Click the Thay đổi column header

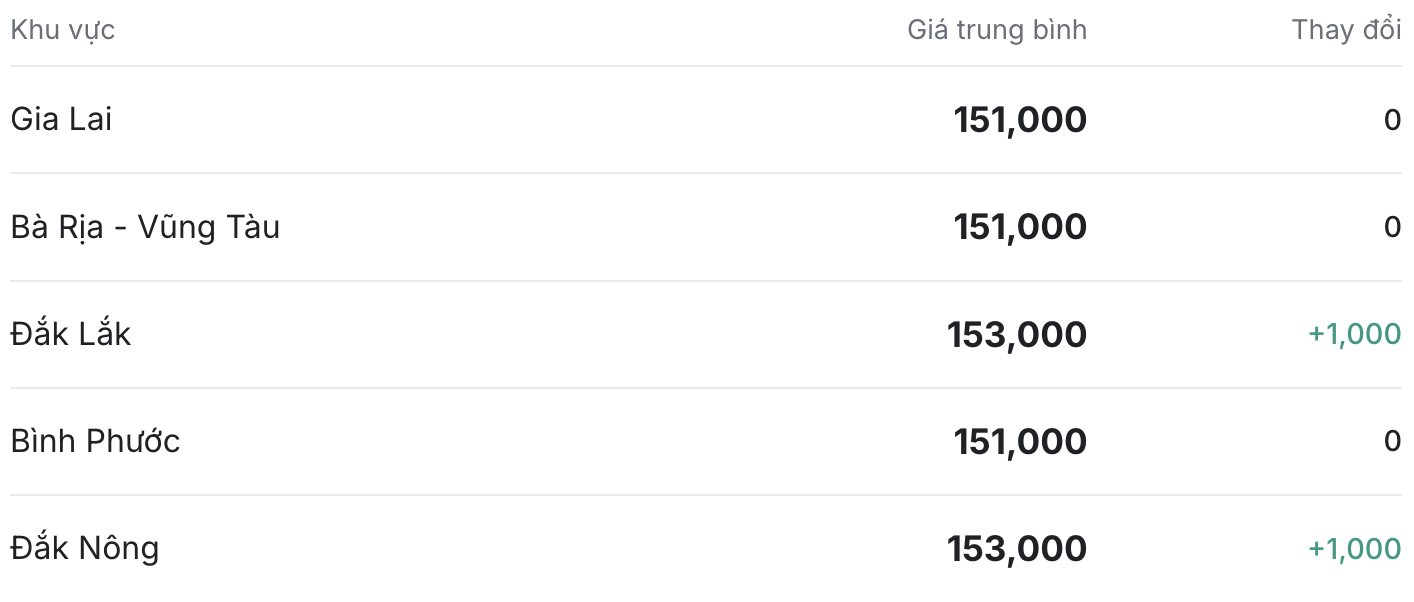pos(1346,30)
